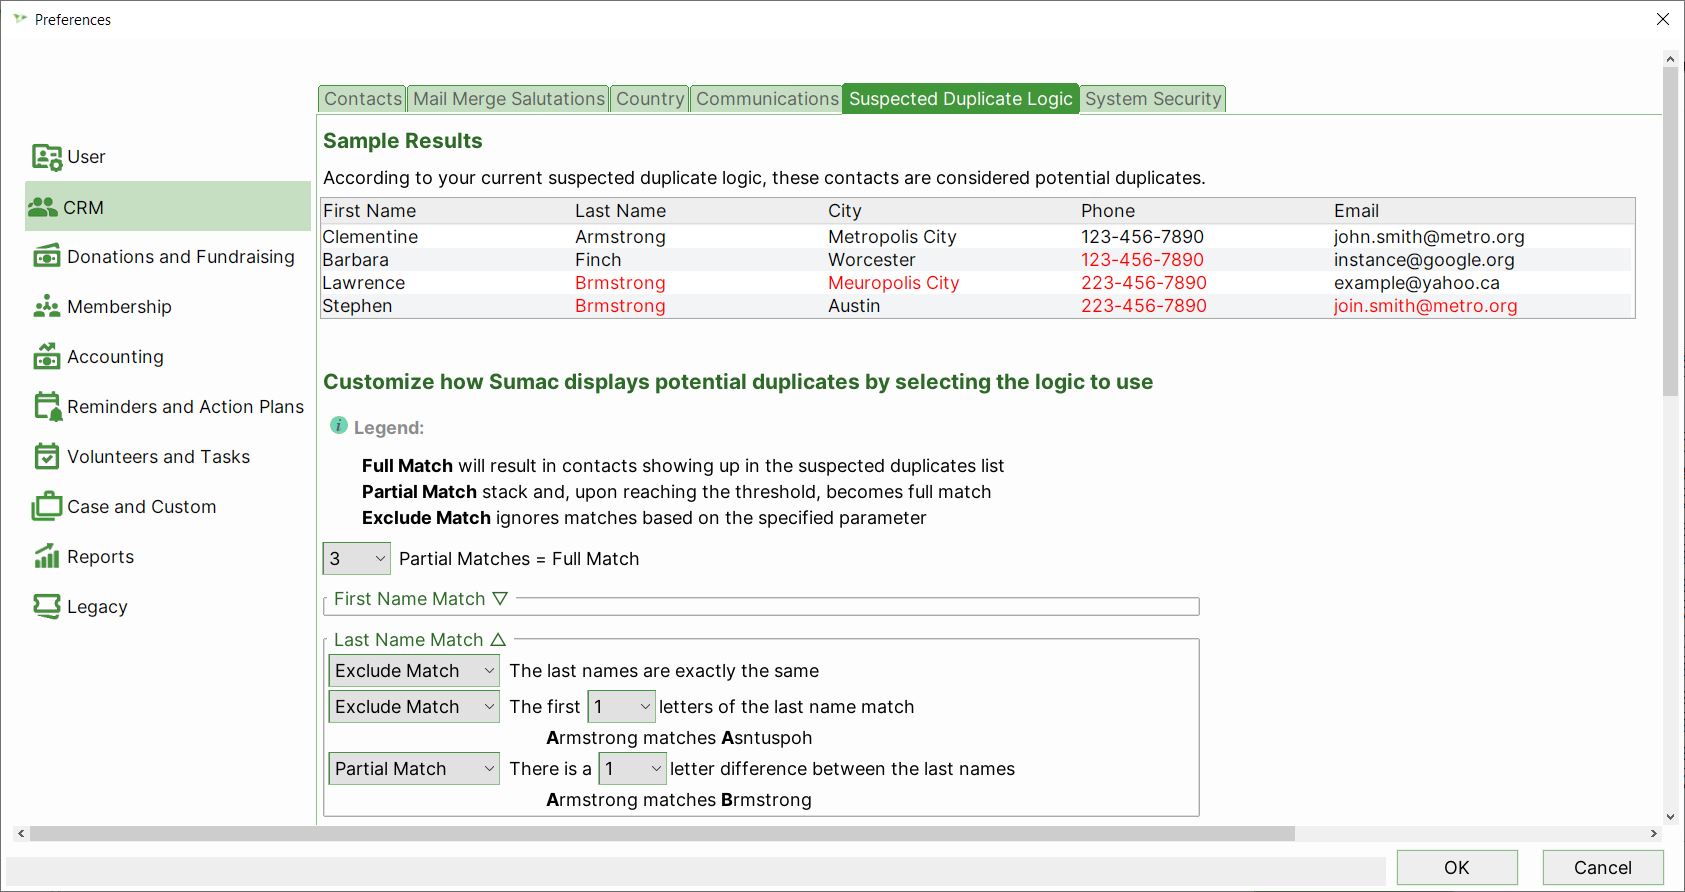This screenshot has width=1685, height=892.
Task: Open Reports preferences
Action: point(168,557)
